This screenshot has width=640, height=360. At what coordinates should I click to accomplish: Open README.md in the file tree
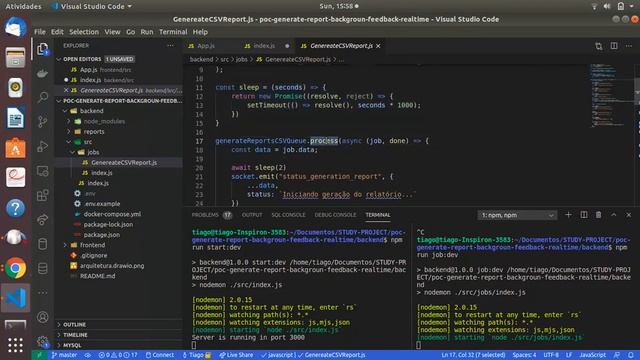point(97,276)
